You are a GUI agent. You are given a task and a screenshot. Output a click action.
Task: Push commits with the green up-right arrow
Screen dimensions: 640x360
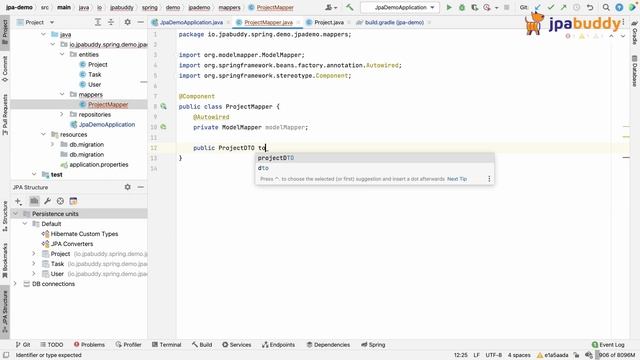[x=563, y=7]
